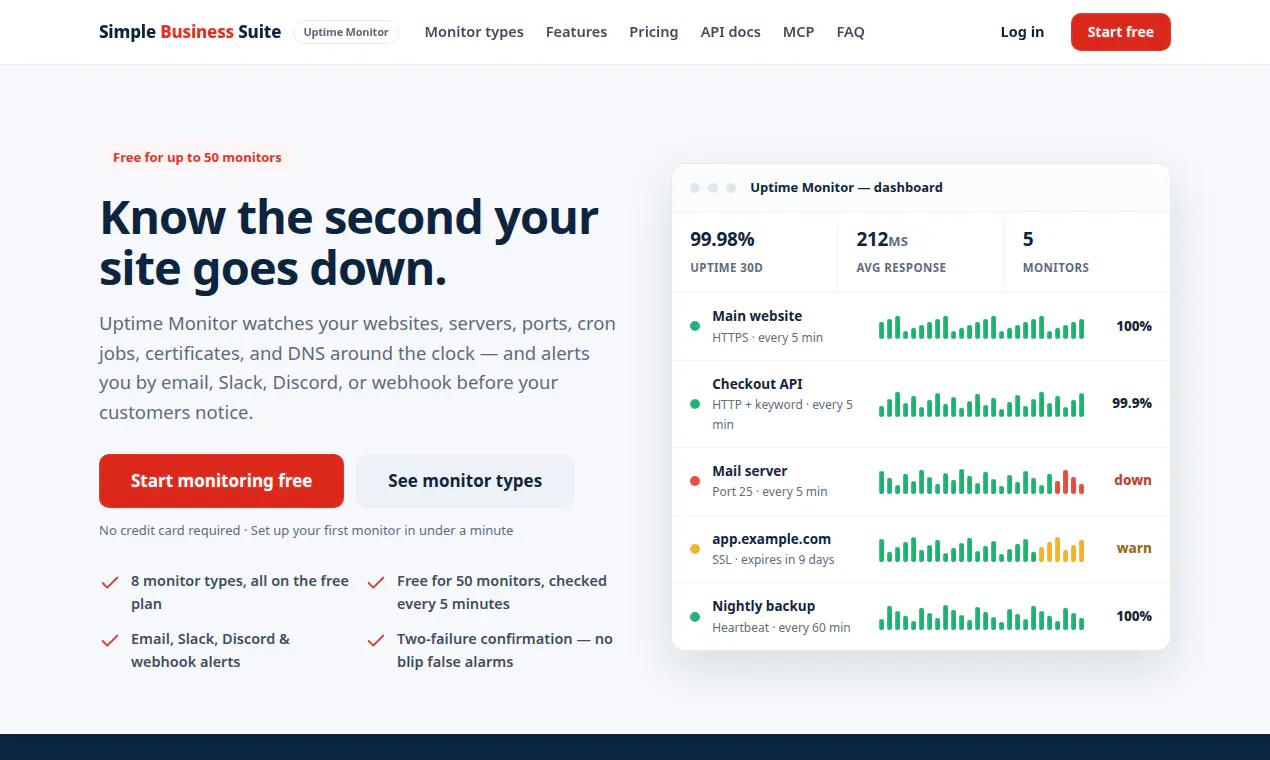This screenshot has width=1270, height=760.
Task: Go to Pricing in the navigation
Action: (654, 32)
